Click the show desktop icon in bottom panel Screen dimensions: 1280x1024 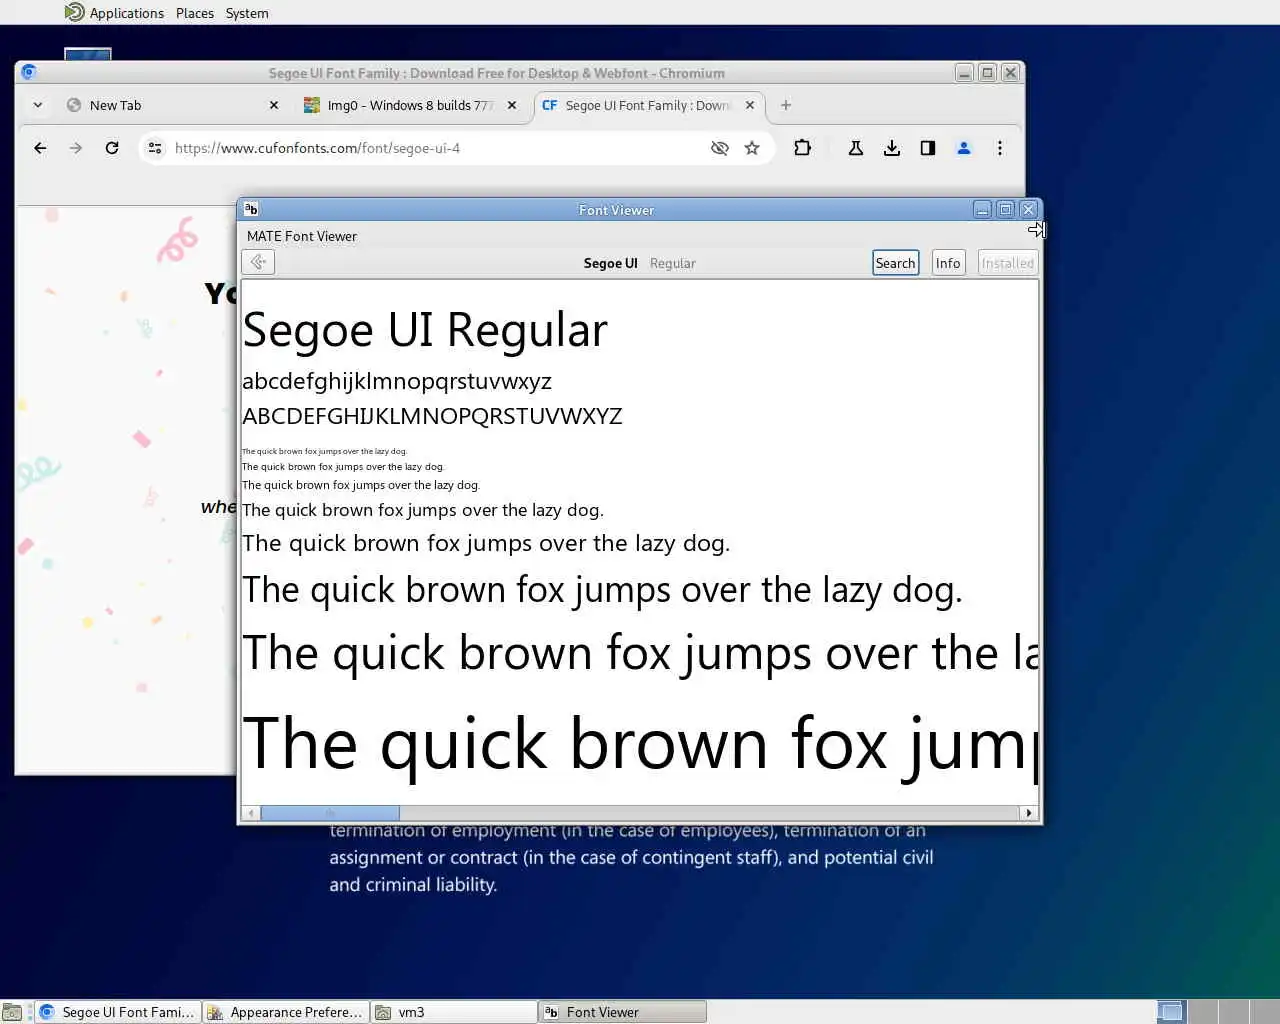point(12,1012)
